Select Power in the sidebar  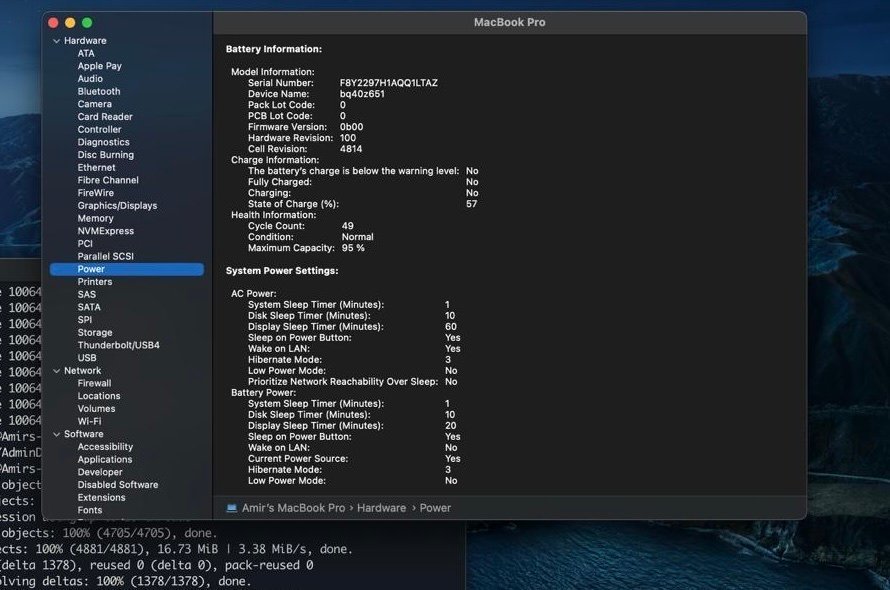pos(91,269)
